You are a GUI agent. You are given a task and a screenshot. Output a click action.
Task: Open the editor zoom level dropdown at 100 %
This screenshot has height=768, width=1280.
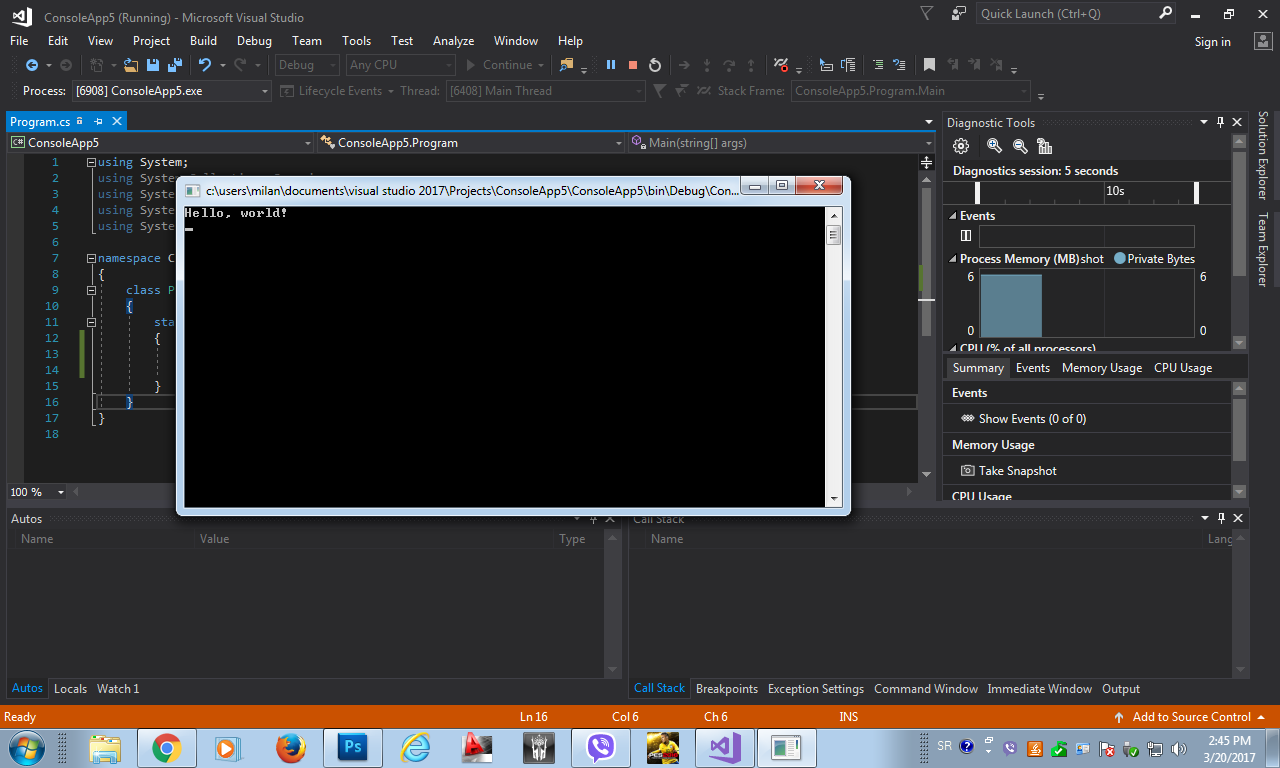tap(60, 492)
